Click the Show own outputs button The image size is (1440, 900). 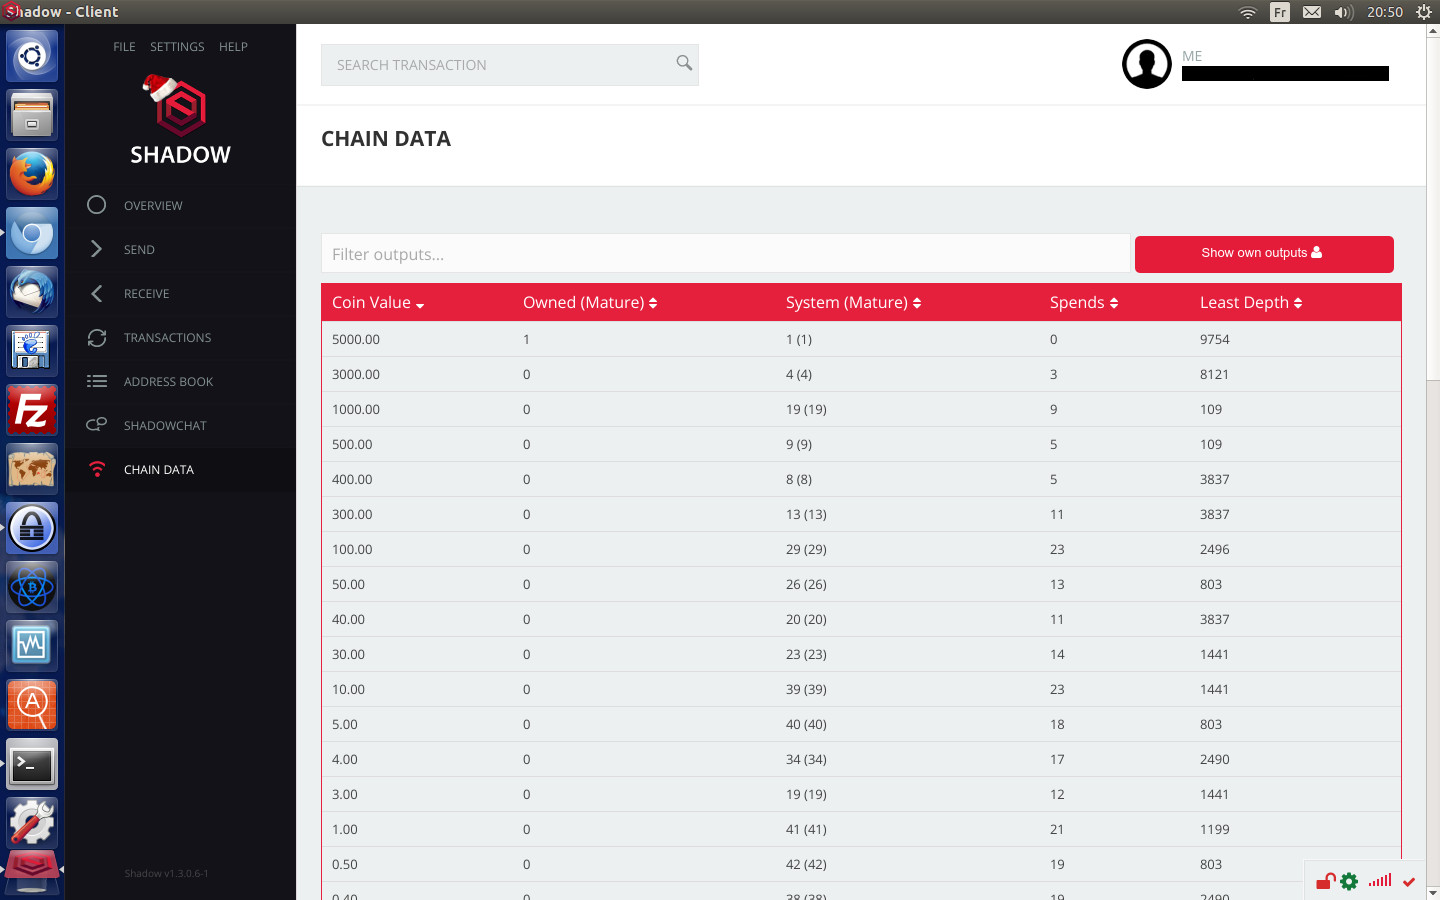tap(1264, 254)
